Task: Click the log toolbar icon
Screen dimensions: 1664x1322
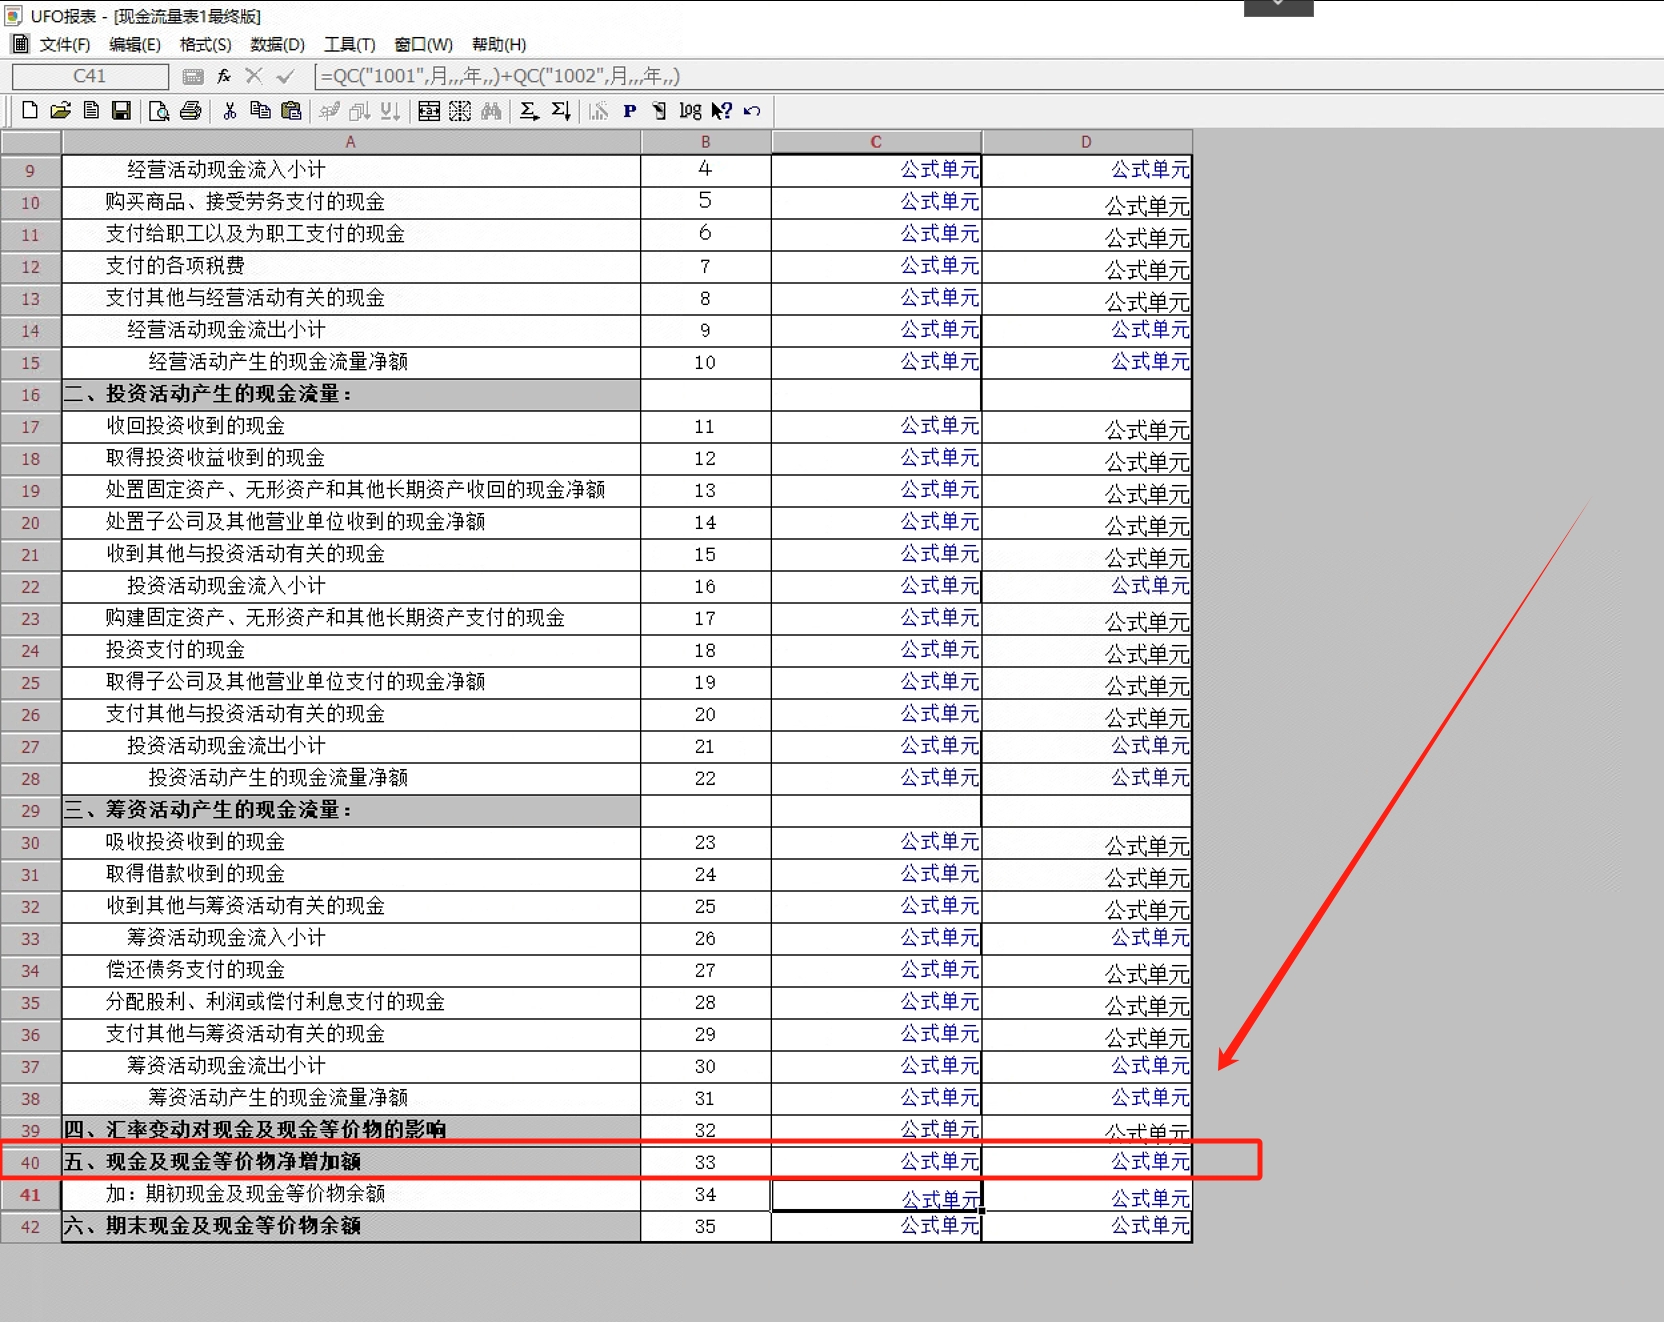Action: click(x=690, y=111)
